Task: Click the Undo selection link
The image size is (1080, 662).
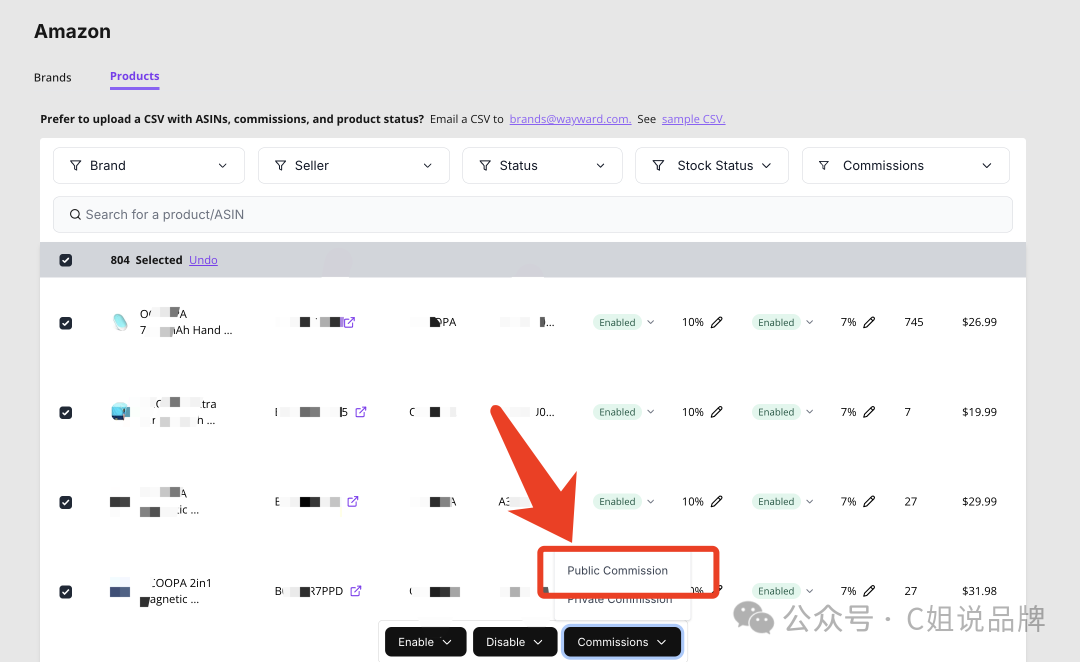Action: 203,260
